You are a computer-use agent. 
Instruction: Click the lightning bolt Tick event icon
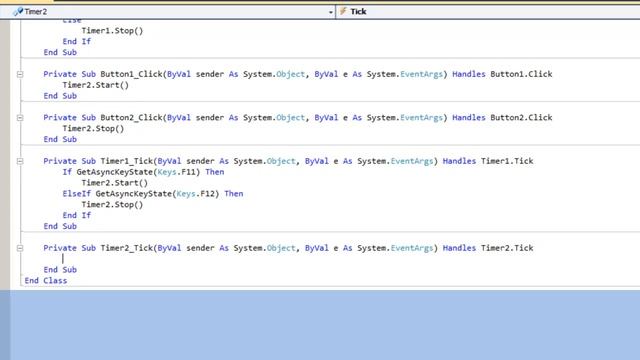click(343, 11)
